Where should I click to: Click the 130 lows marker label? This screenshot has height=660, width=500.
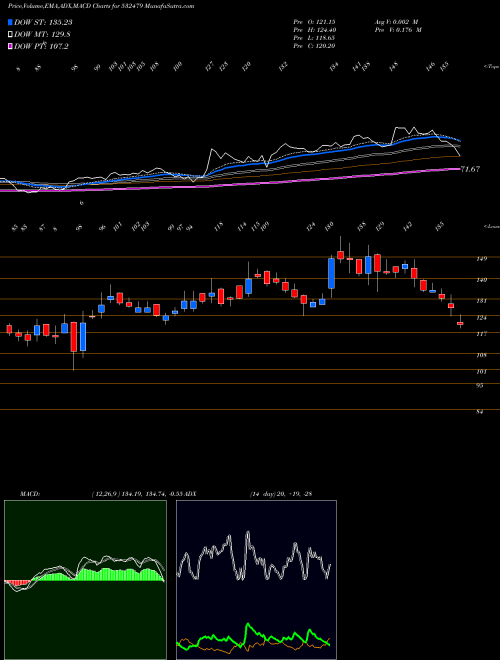[330, 226]
